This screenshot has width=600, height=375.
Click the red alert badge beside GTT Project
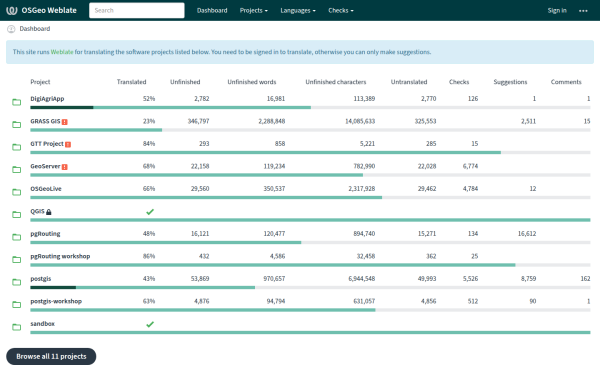click(68, 144)
